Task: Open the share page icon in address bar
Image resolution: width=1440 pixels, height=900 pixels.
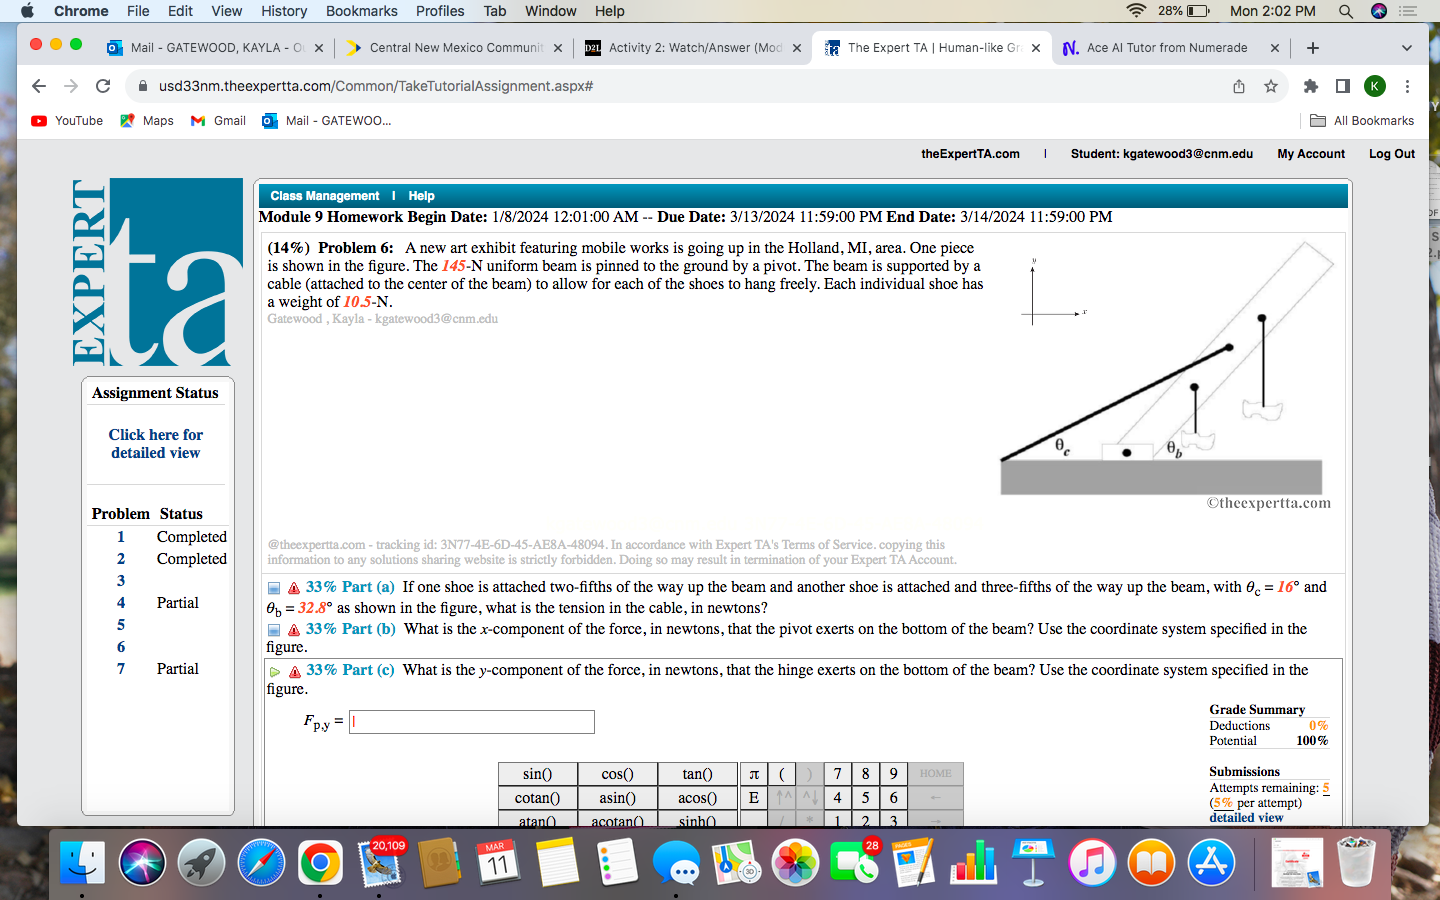Action: point(1239,86)
